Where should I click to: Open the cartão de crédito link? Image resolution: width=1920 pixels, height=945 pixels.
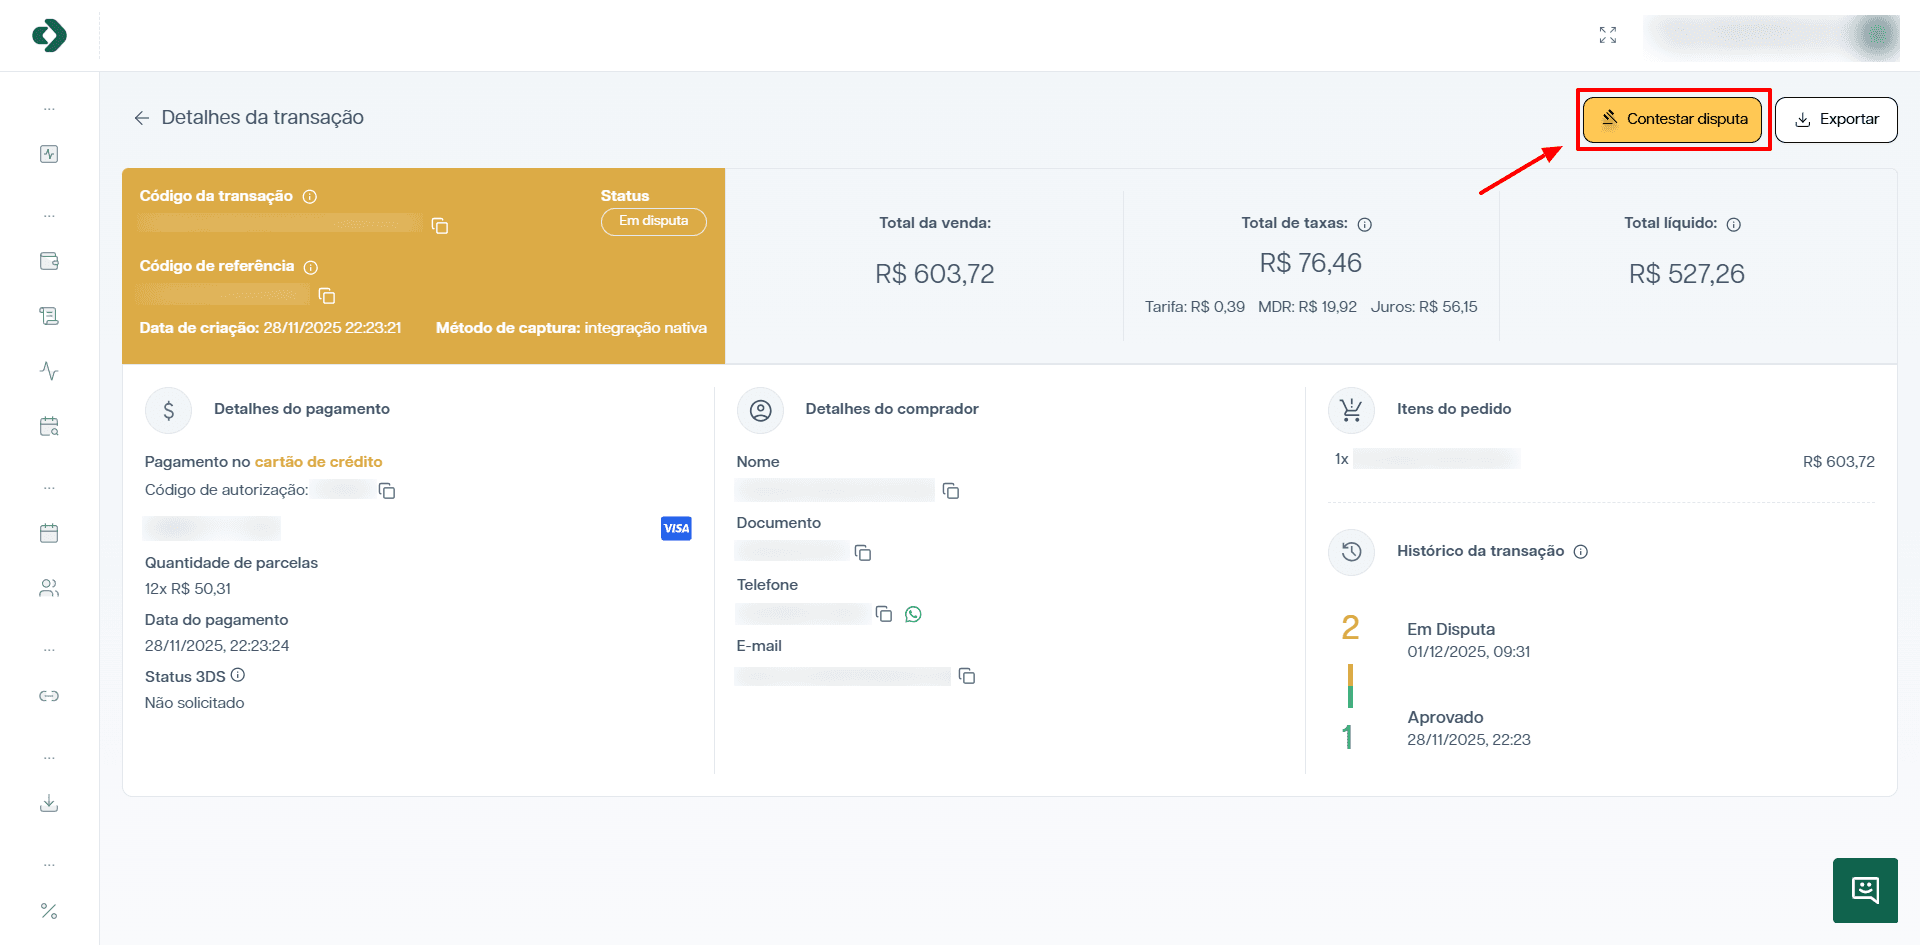coord(318,461)
